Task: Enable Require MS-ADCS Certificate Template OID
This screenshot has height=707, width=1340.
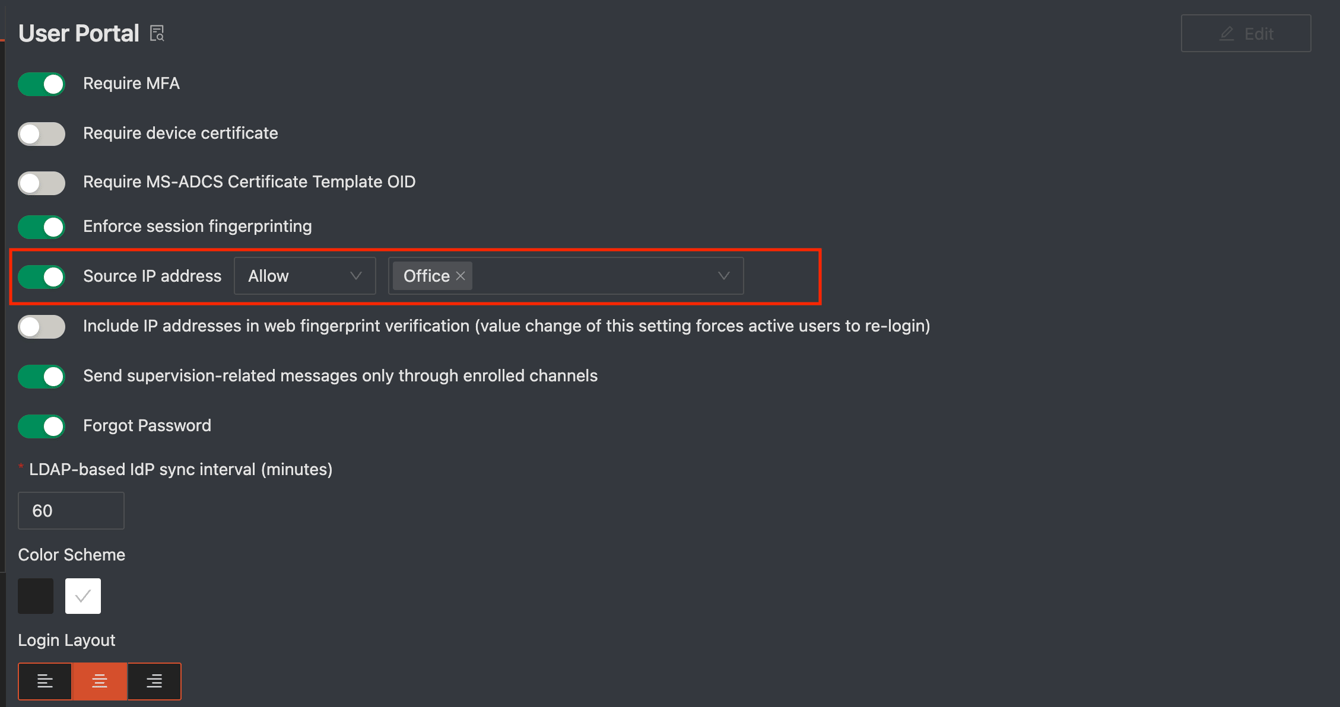Action: 42,183
